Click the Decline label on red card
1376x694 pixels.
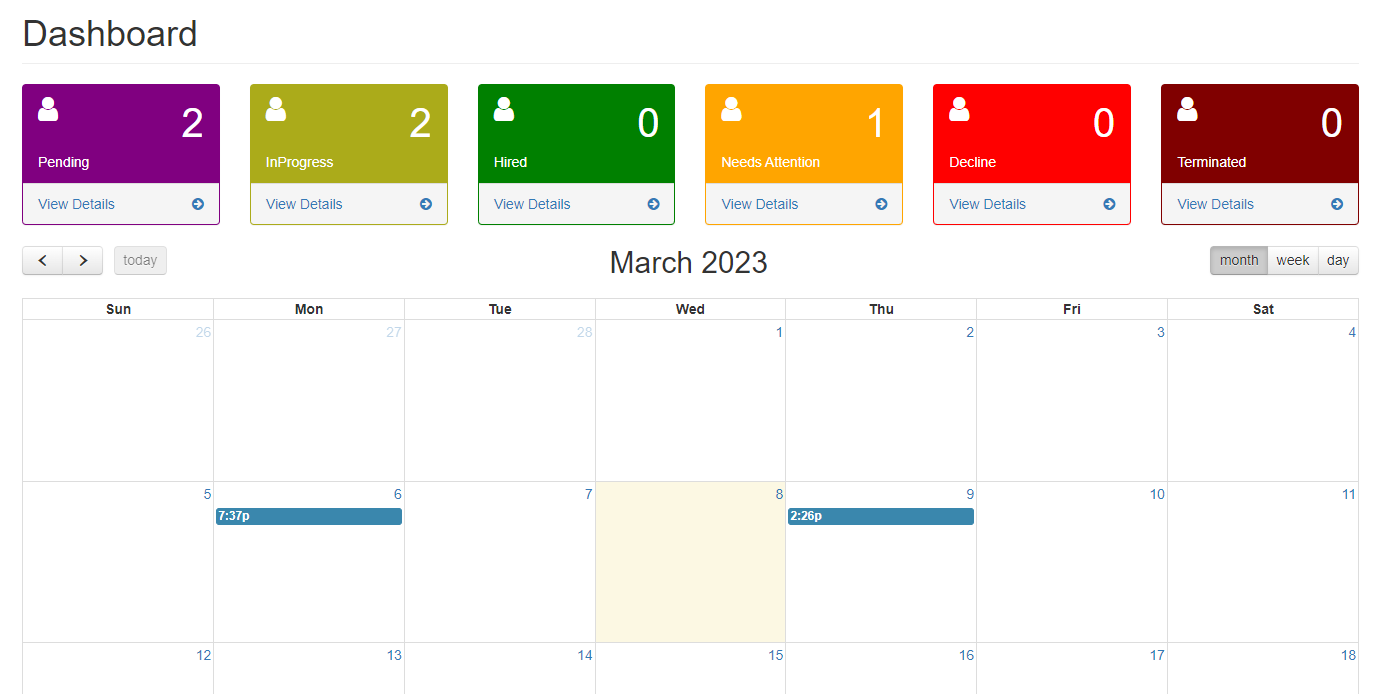pyautogui.click(x=972, y=162)
